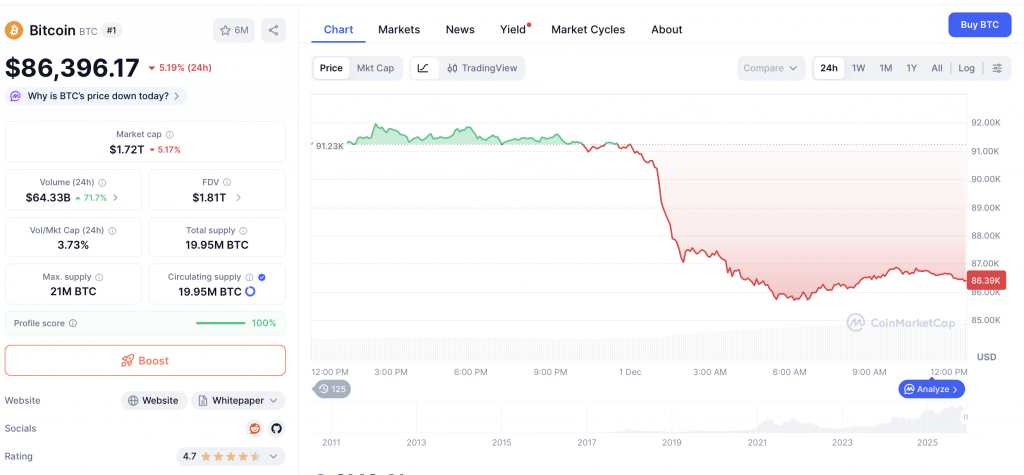Open the Compare dropdown

coord(770,68)
